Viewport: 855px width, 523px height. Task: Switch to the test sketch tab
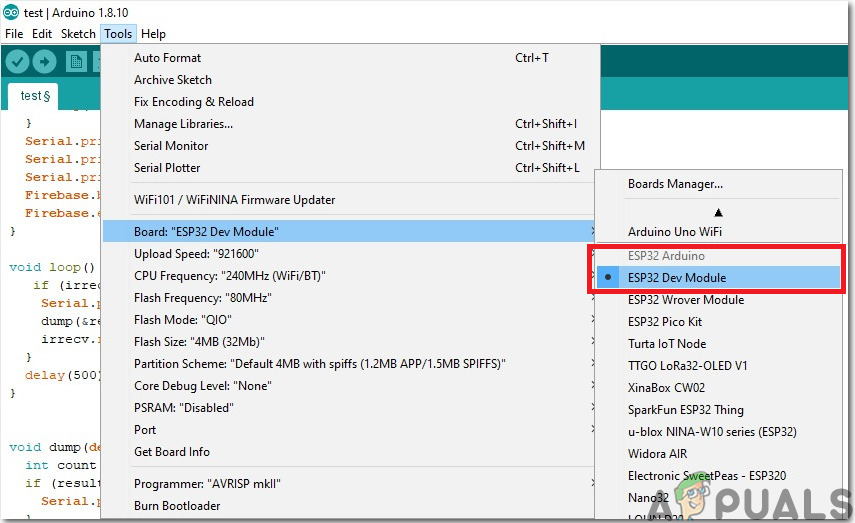(x=34, y=96)
